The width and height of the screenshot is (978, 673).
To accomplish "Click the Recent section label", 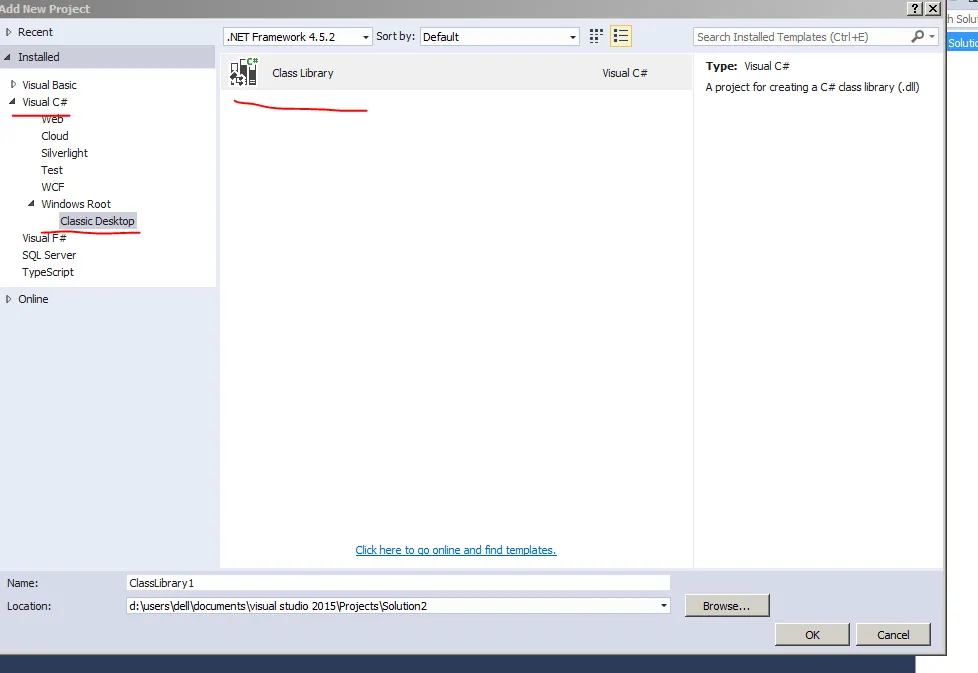I will click(x=35, y=32).
